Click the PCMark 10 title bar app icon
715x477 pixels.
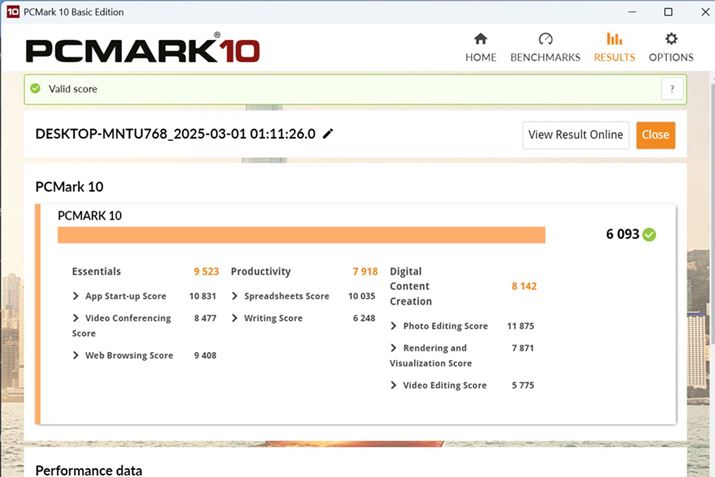tap(13, 11)
